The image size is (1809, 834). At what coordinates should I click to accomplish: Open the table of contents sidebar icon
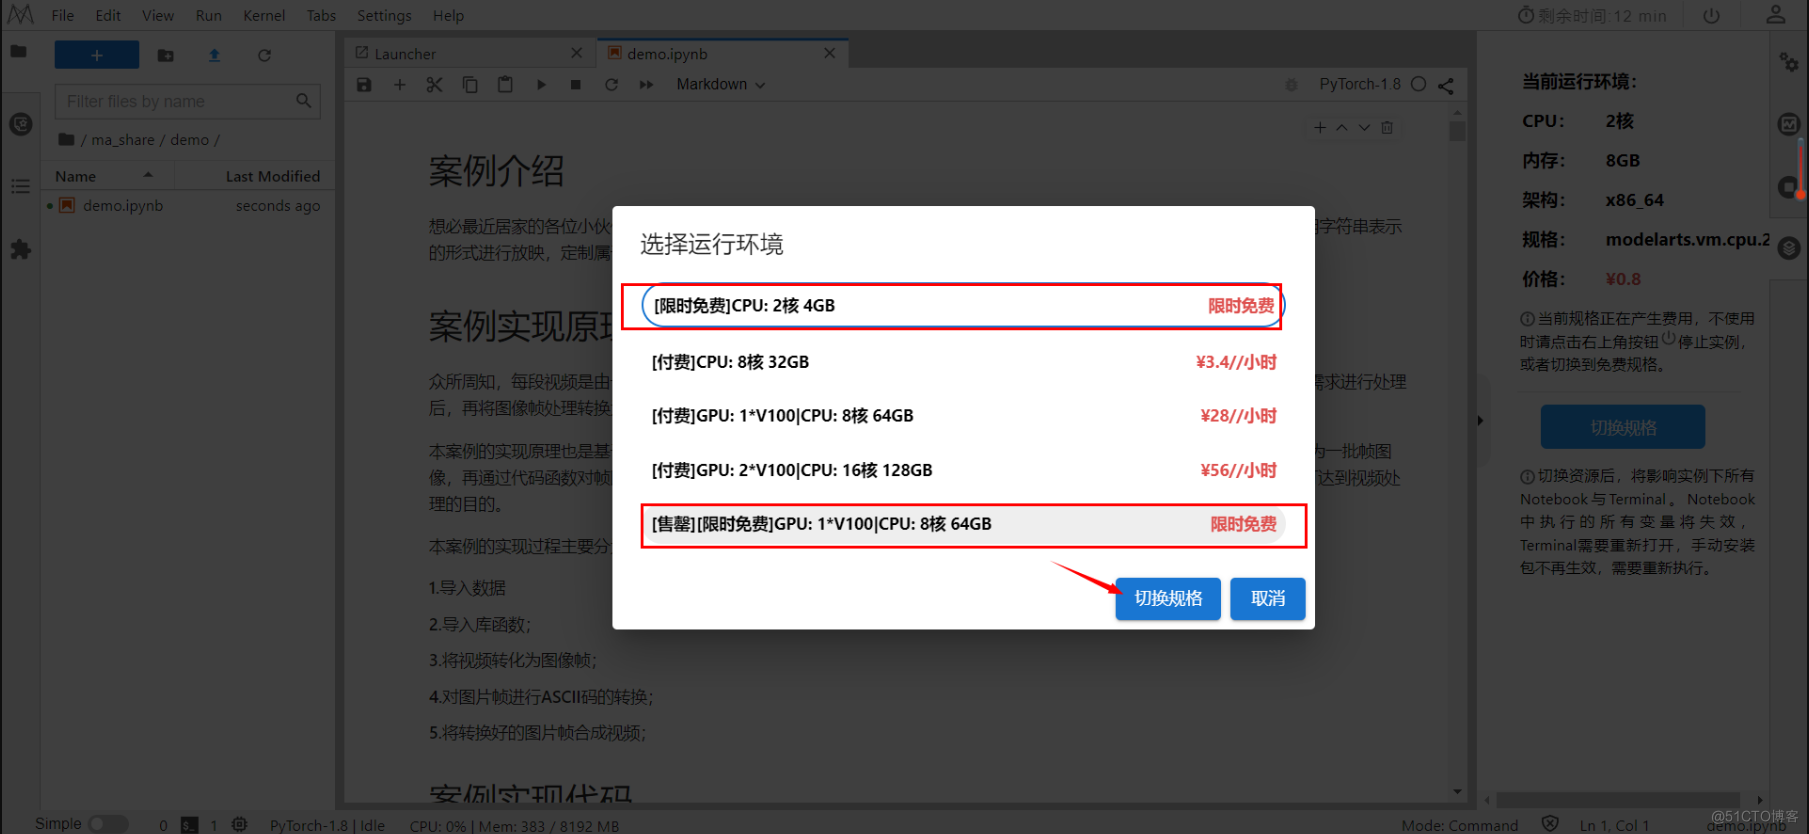[20, 187]
